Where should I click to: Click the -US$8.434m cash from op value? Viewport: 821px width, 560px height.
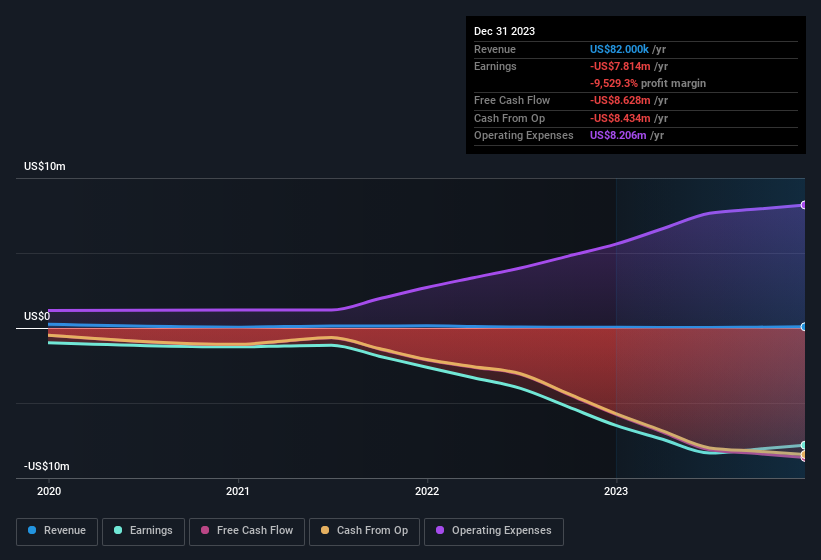pos(620,118)
